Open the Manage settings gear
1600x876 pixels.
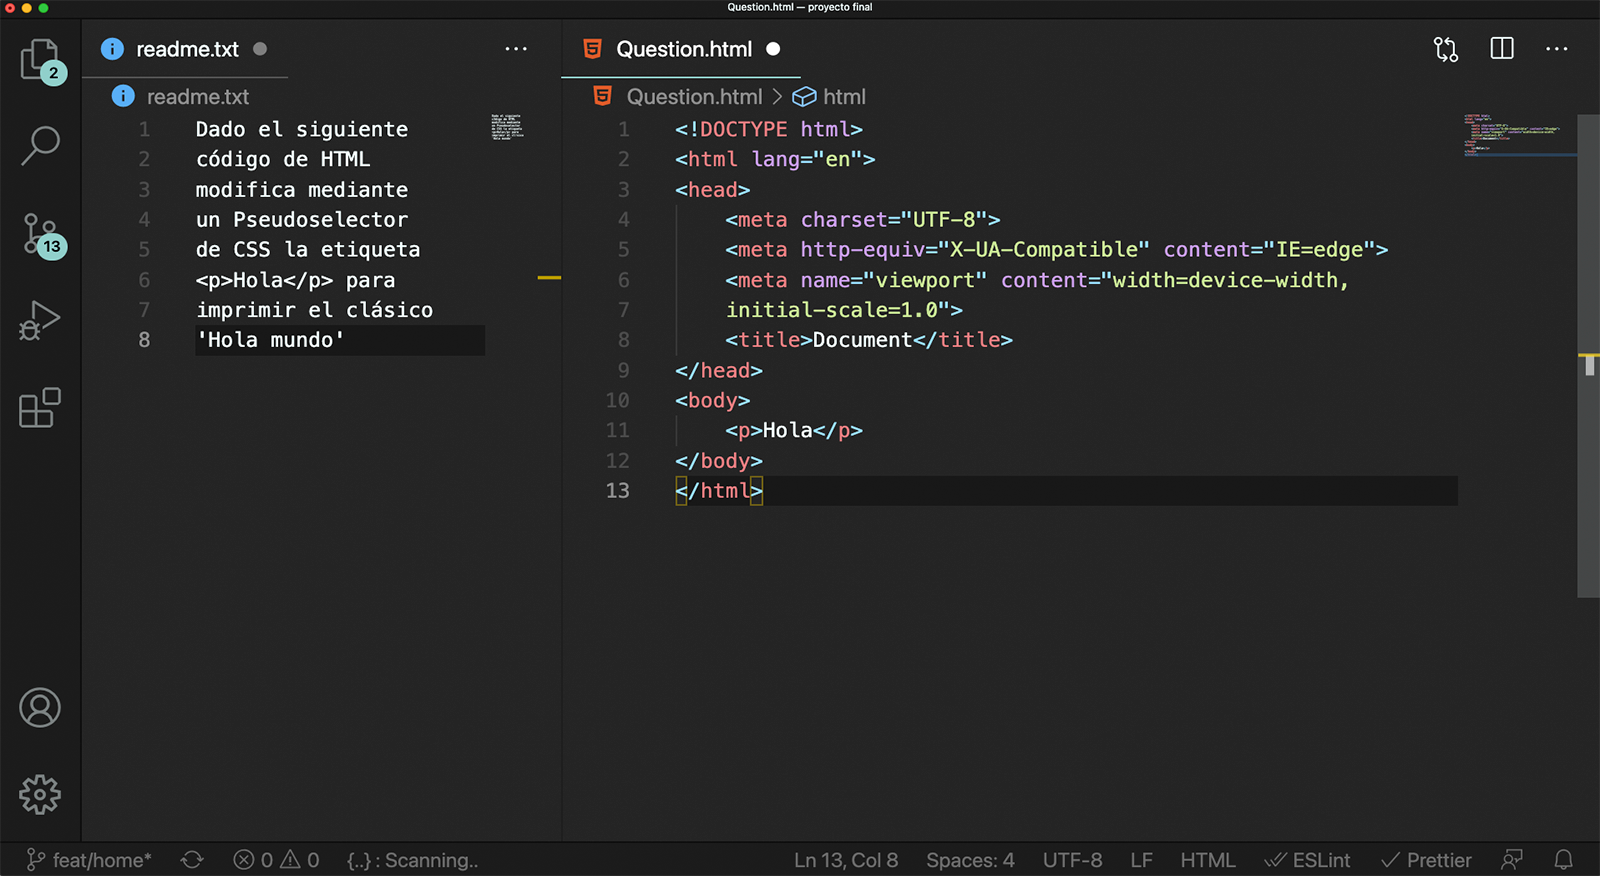point(40,795)
